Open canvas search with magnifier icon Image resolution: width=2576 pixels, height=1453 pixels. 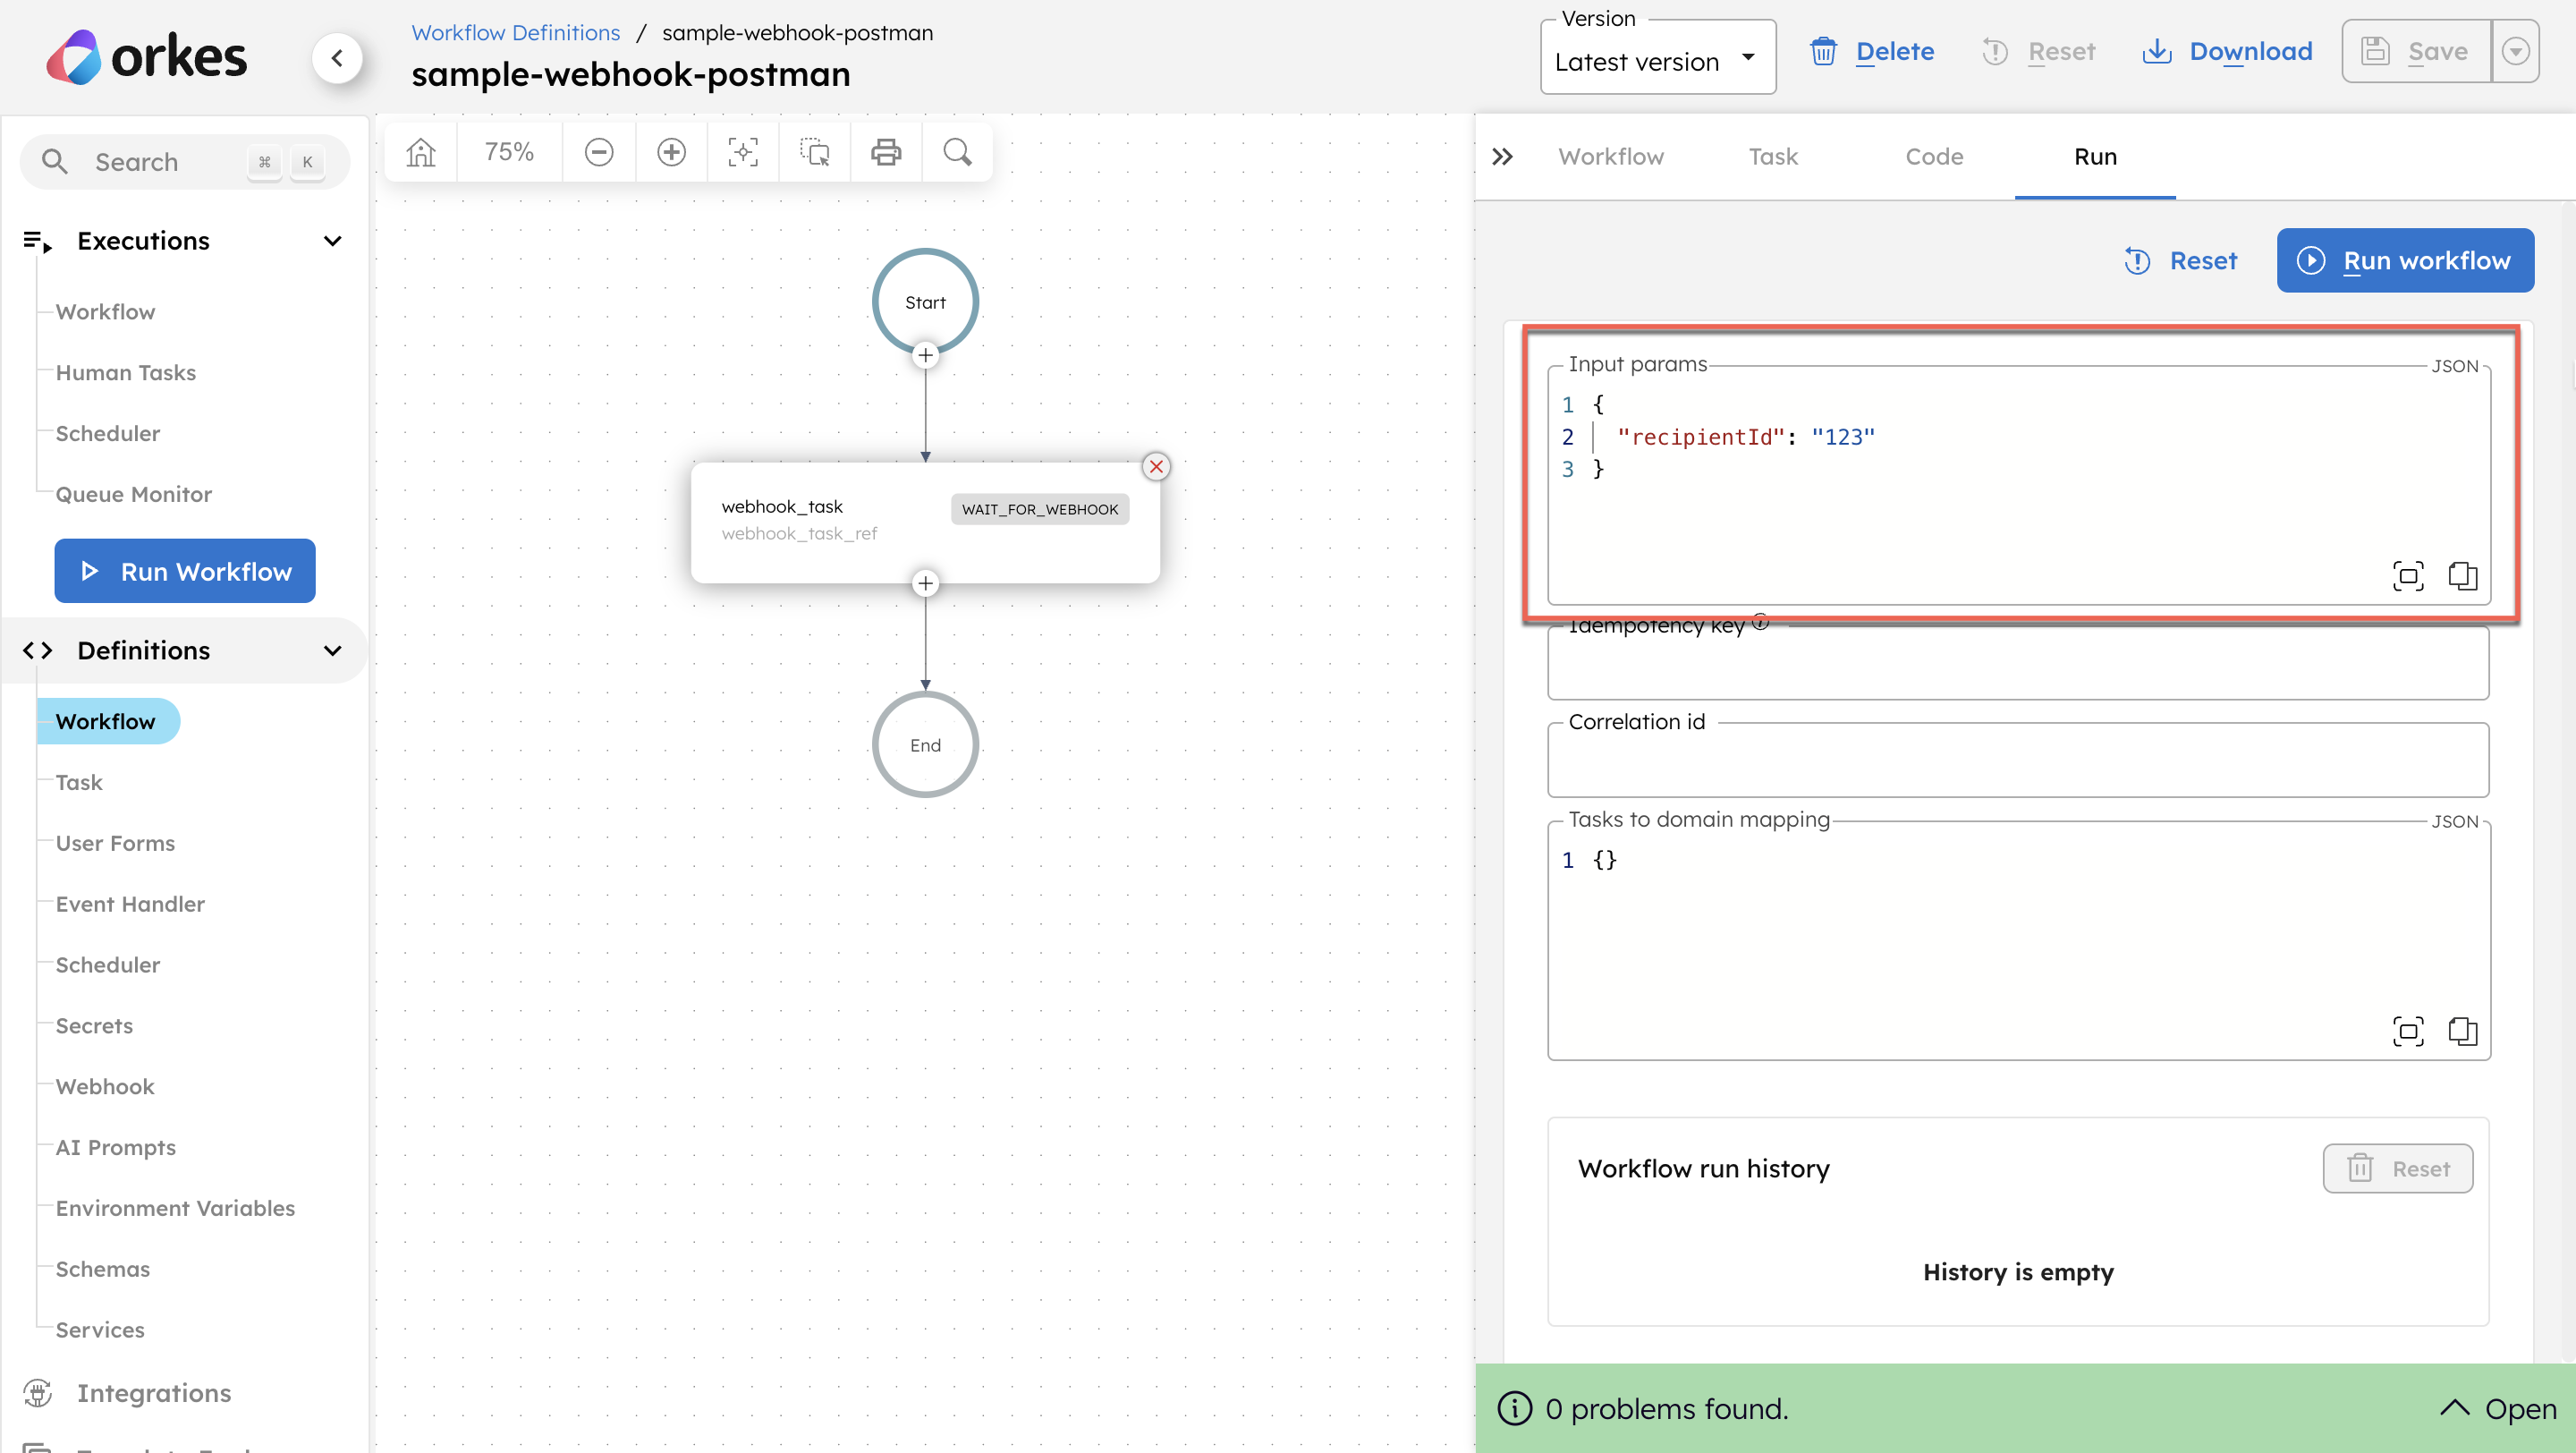click(x=957, y=152)
